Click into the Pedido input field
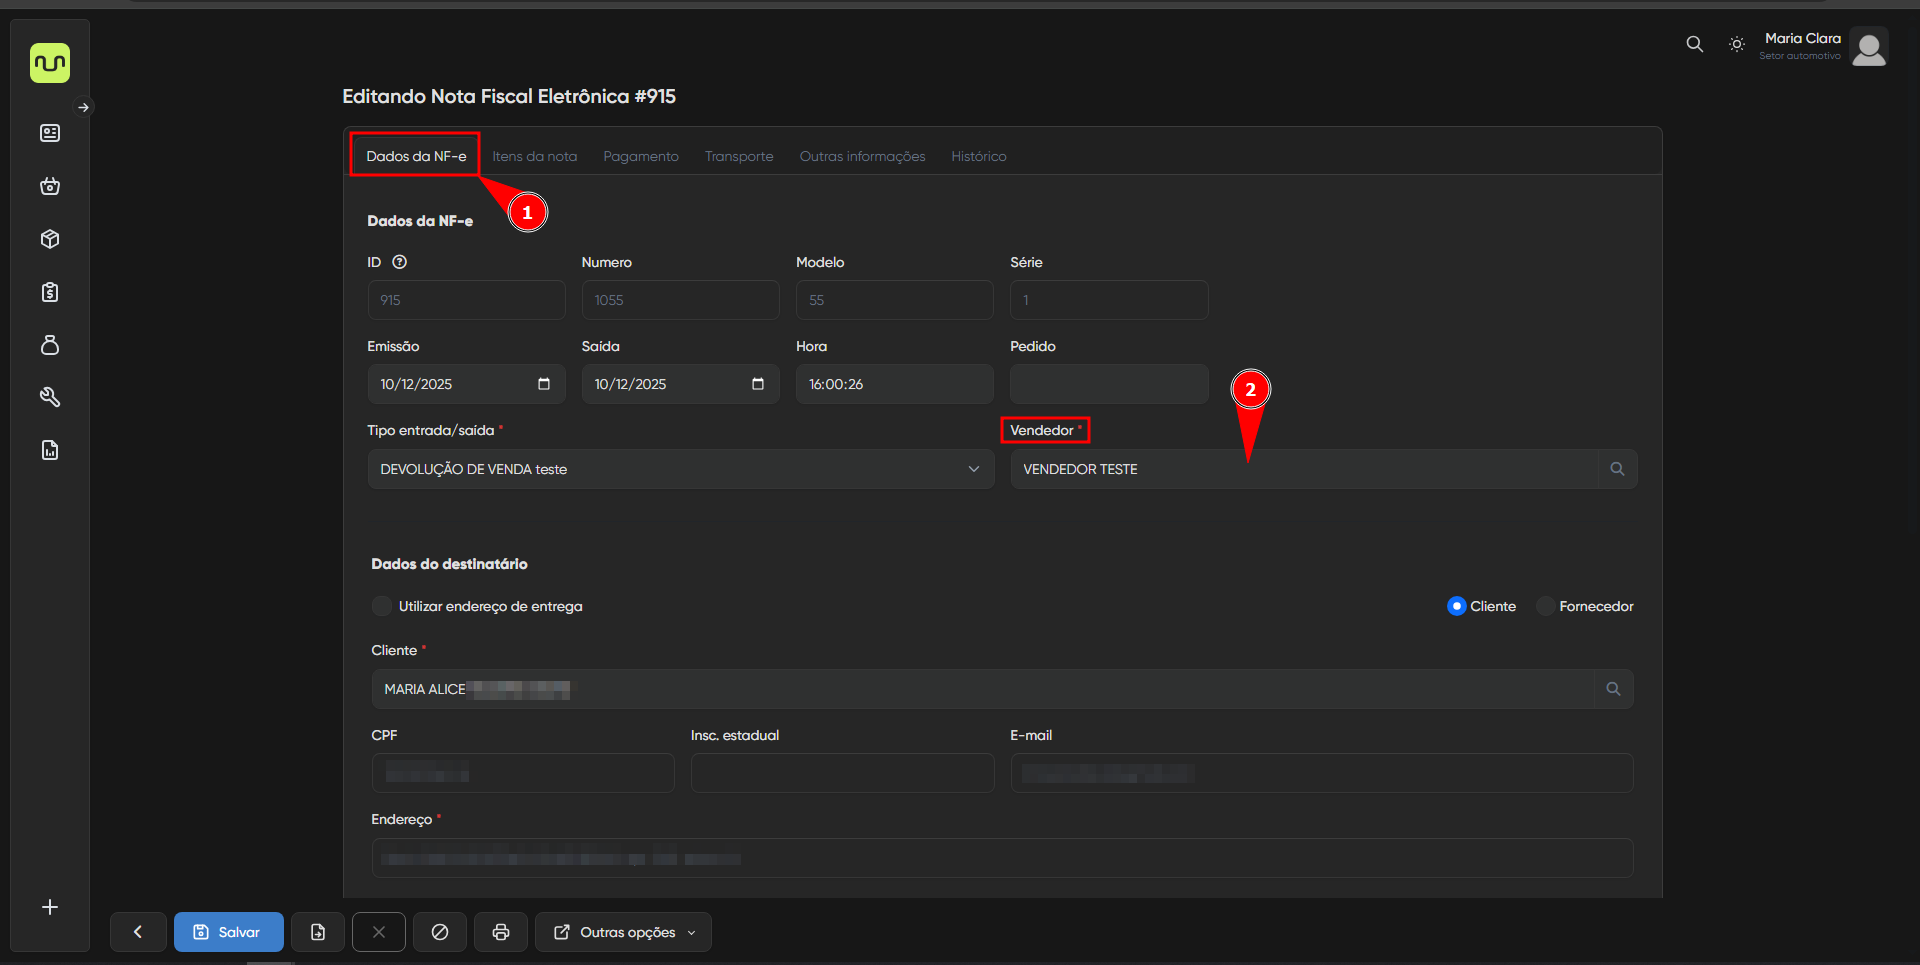The height and width of the screenshot is (965, 1920). (x=1108, y=384)
